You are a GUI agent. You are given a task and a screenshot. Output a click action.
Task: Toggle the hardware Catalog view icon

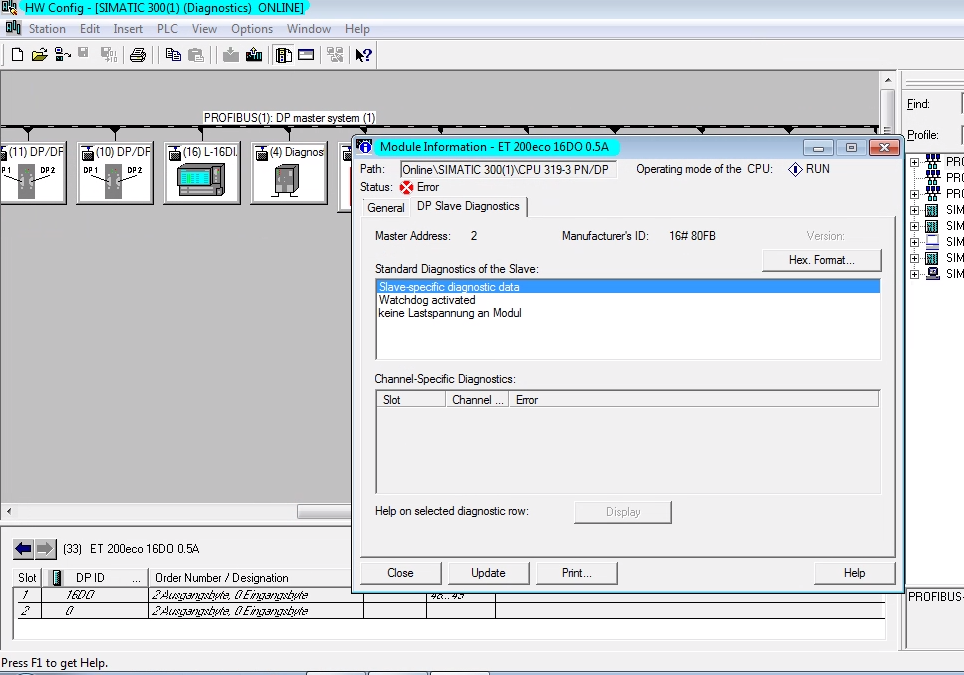point(284,55)
